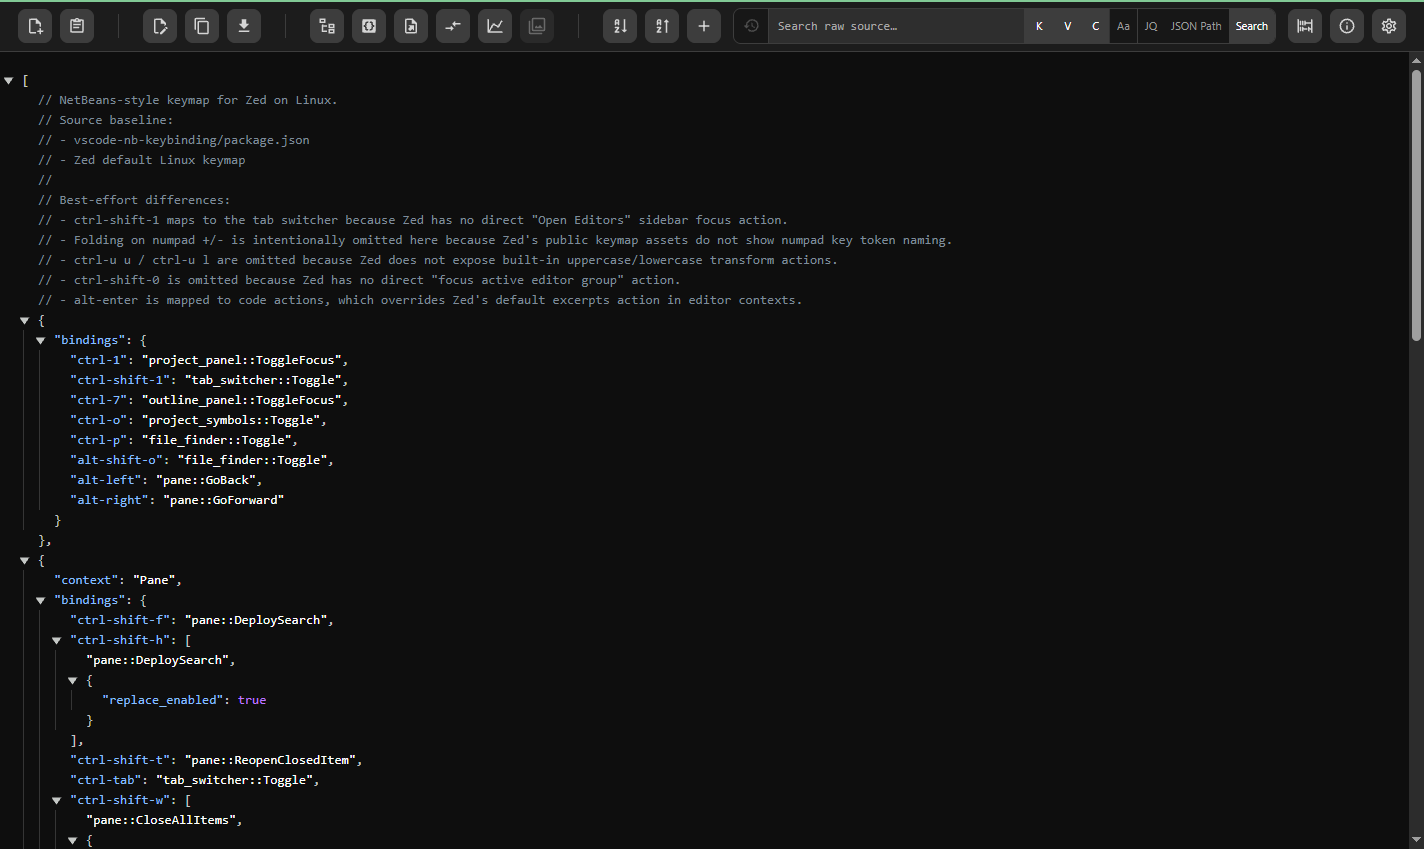This screenshot has width=1424, height=849.
Task: Click the ruler measurement icon
Action: point(1305,27)
